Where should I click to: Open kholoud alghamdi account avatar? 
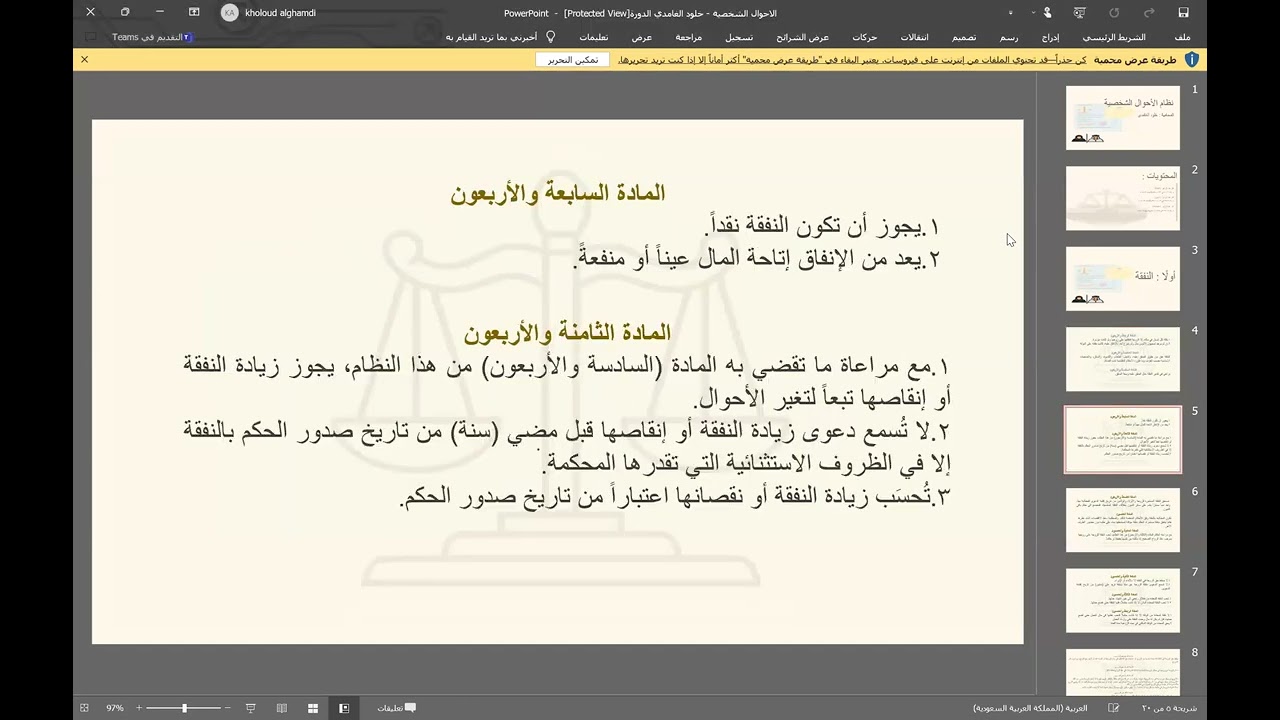[230, 13]
